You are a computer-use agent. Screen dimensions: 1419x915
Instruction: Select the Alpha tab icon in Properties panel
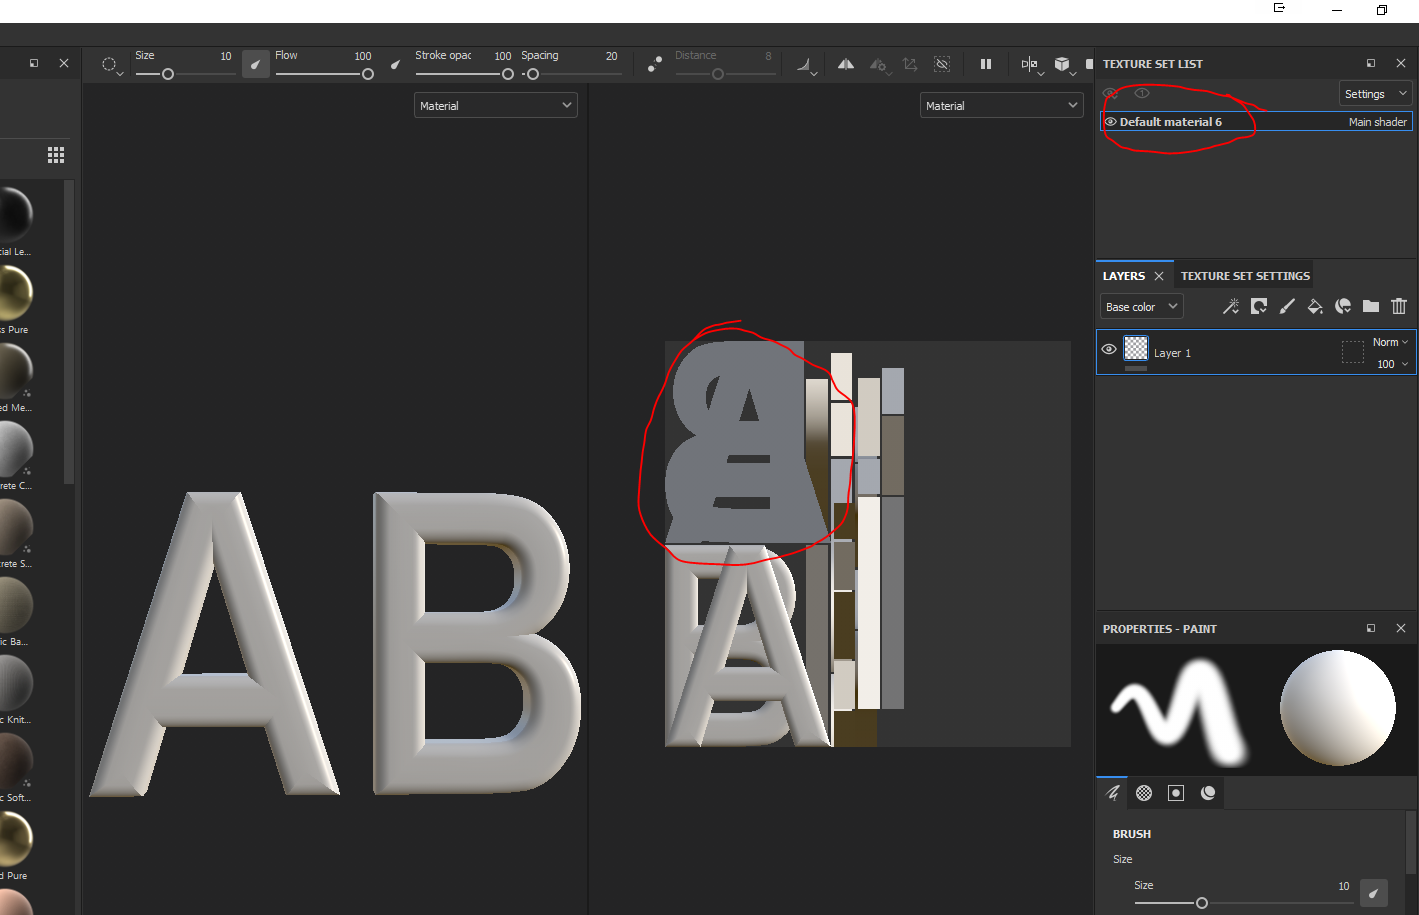(1143, 792)
